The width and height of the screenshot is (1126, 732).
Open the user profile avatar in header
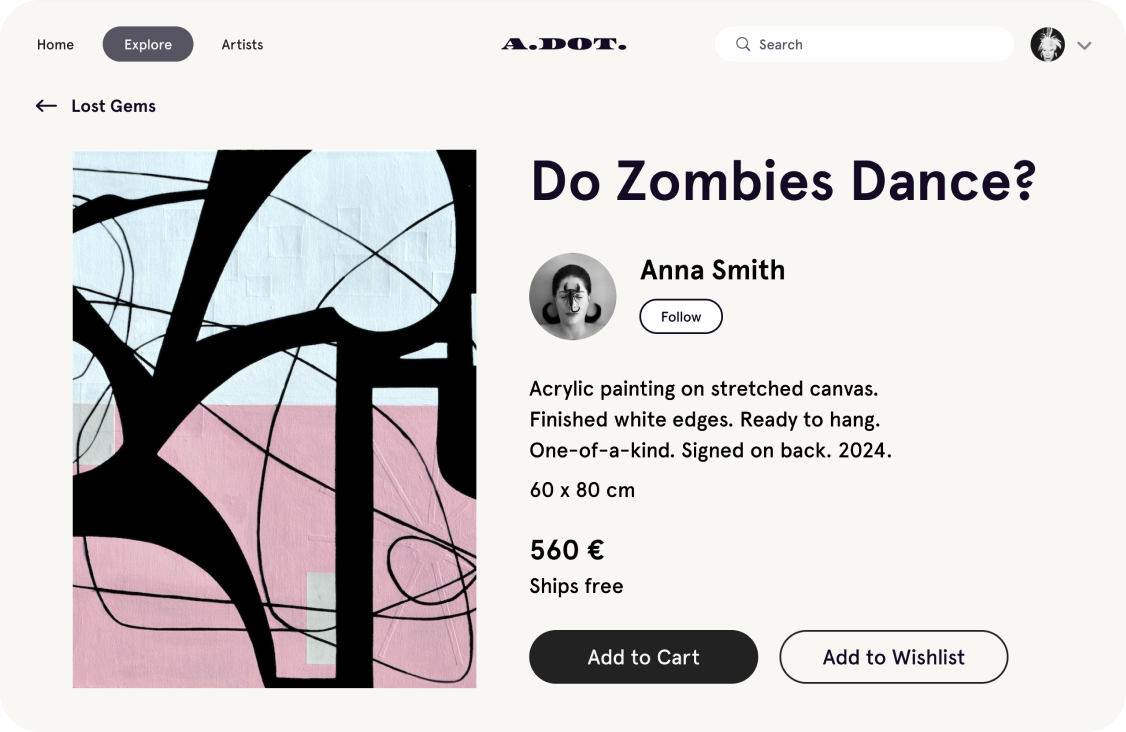1047,44
